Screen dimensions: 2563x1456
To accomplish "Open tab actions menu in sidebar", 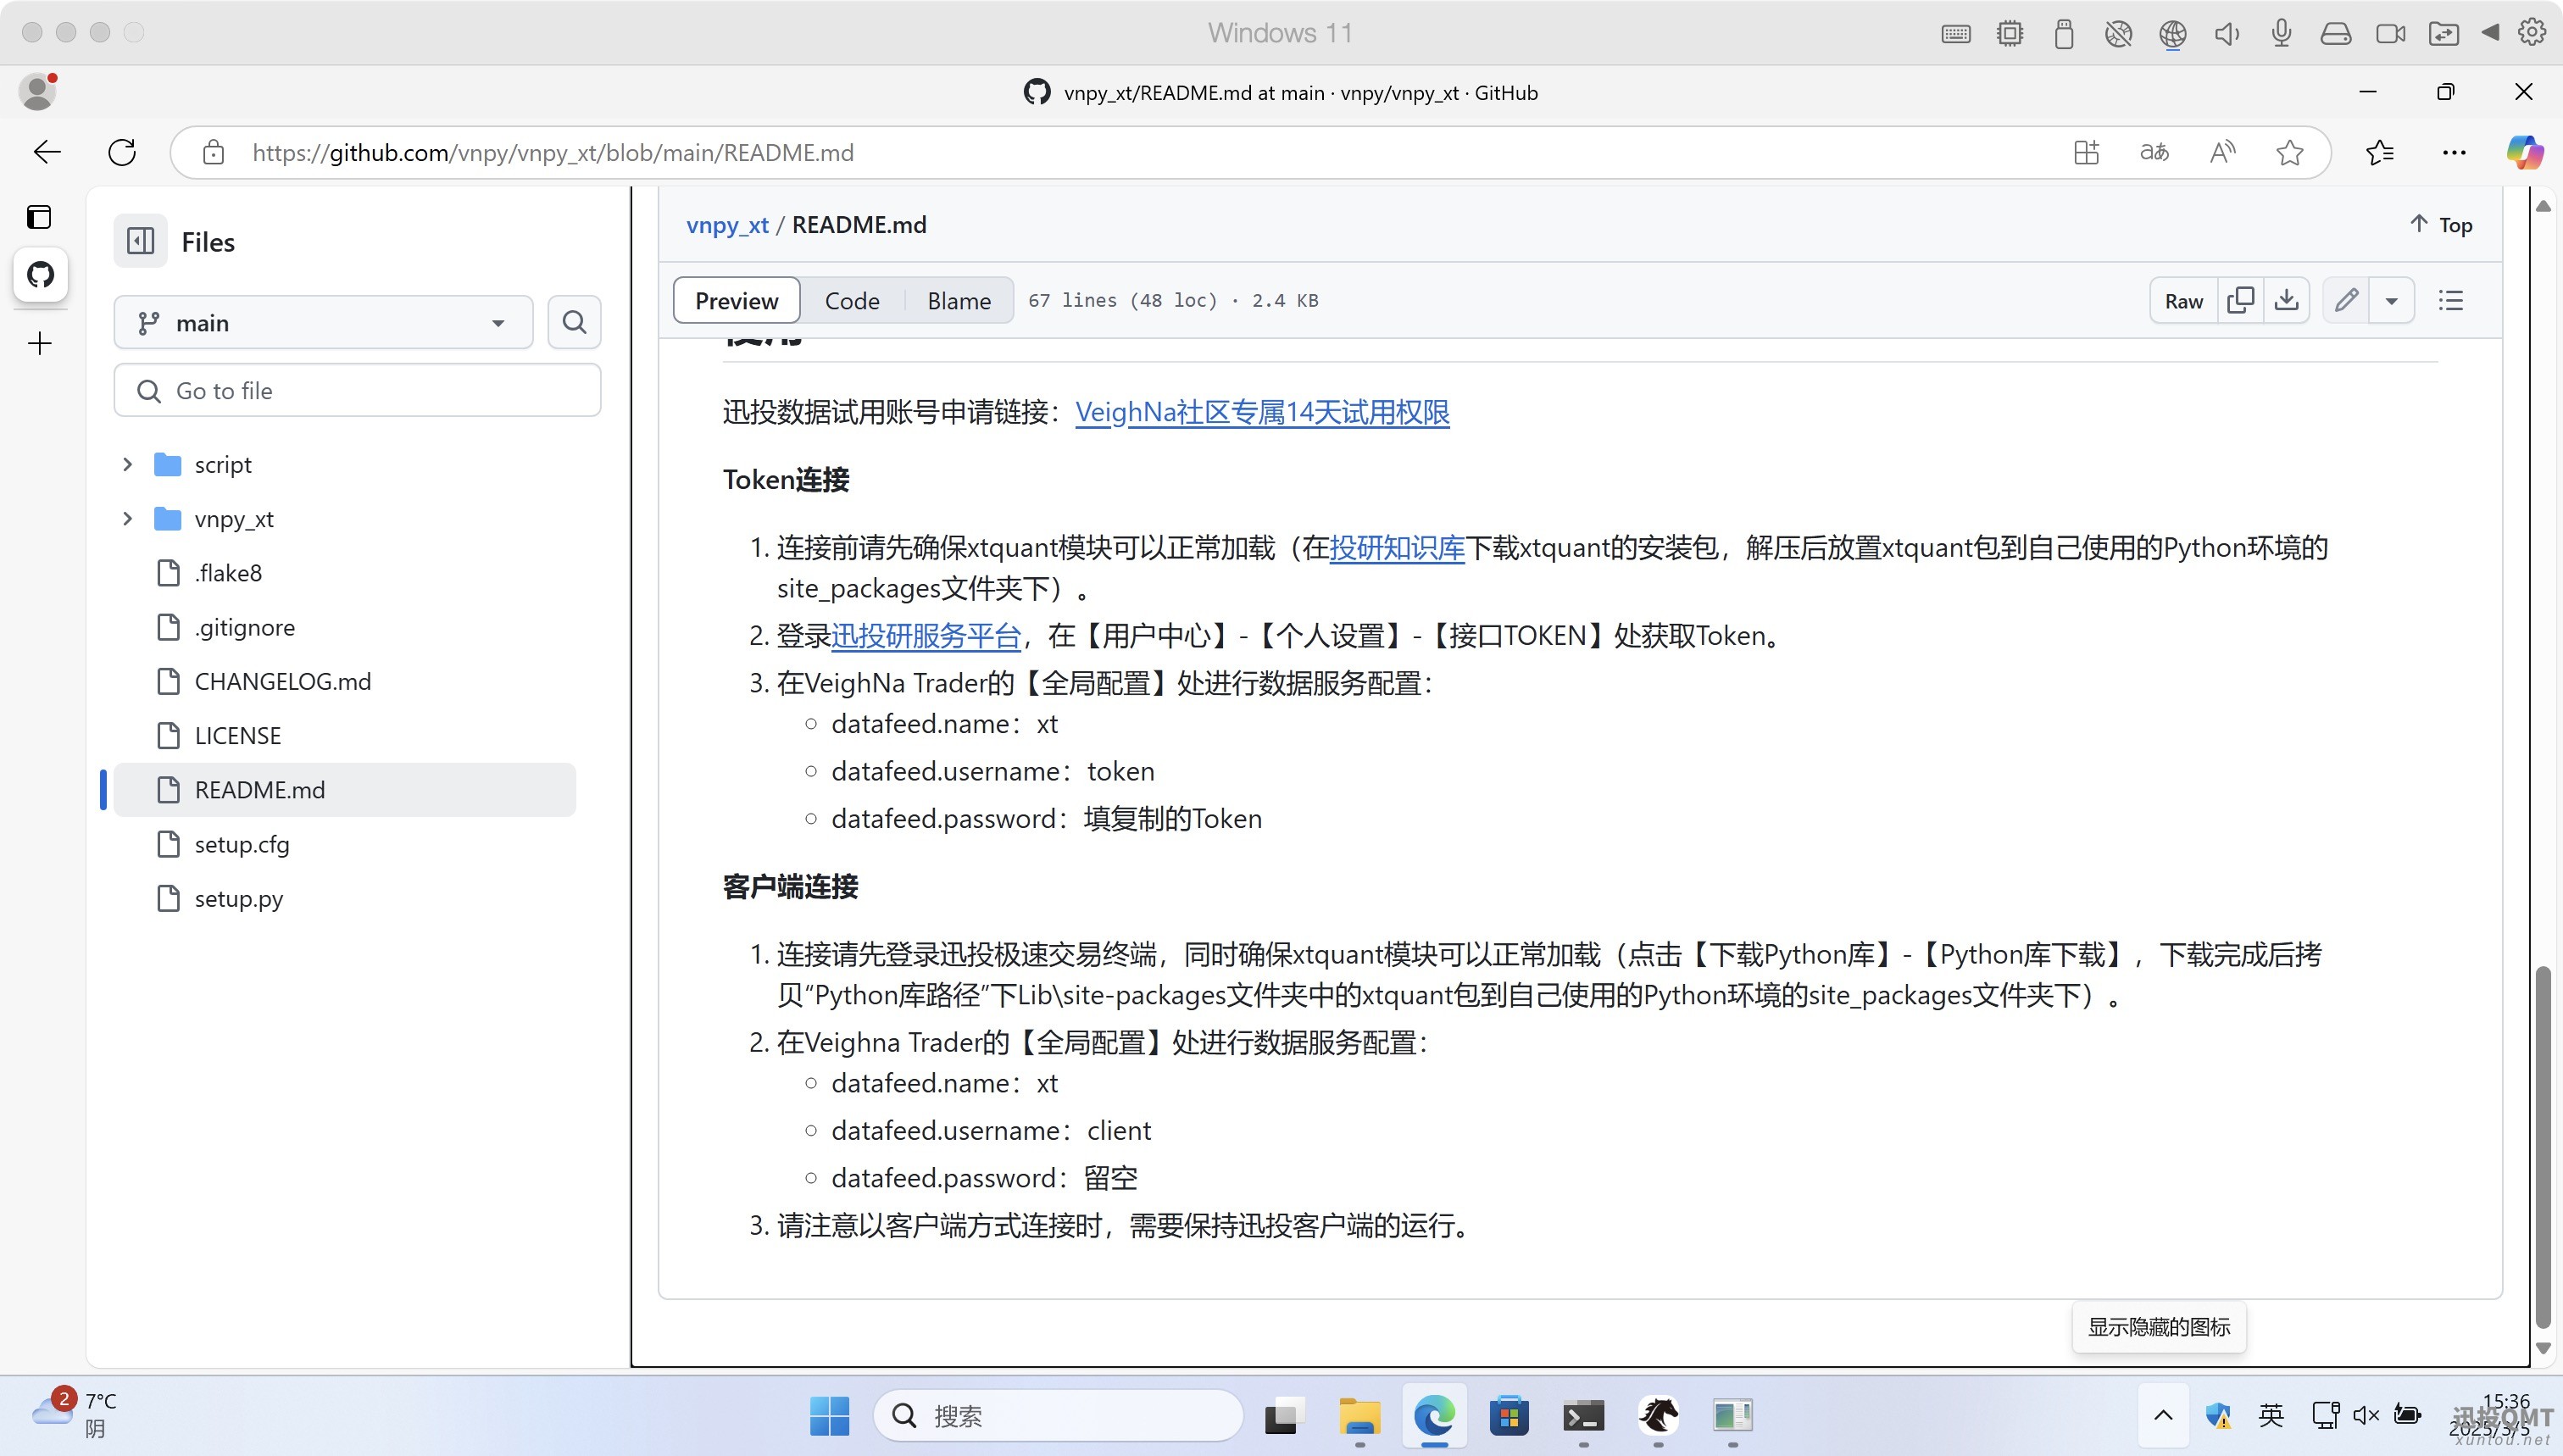I will click(x=39, y=217).
